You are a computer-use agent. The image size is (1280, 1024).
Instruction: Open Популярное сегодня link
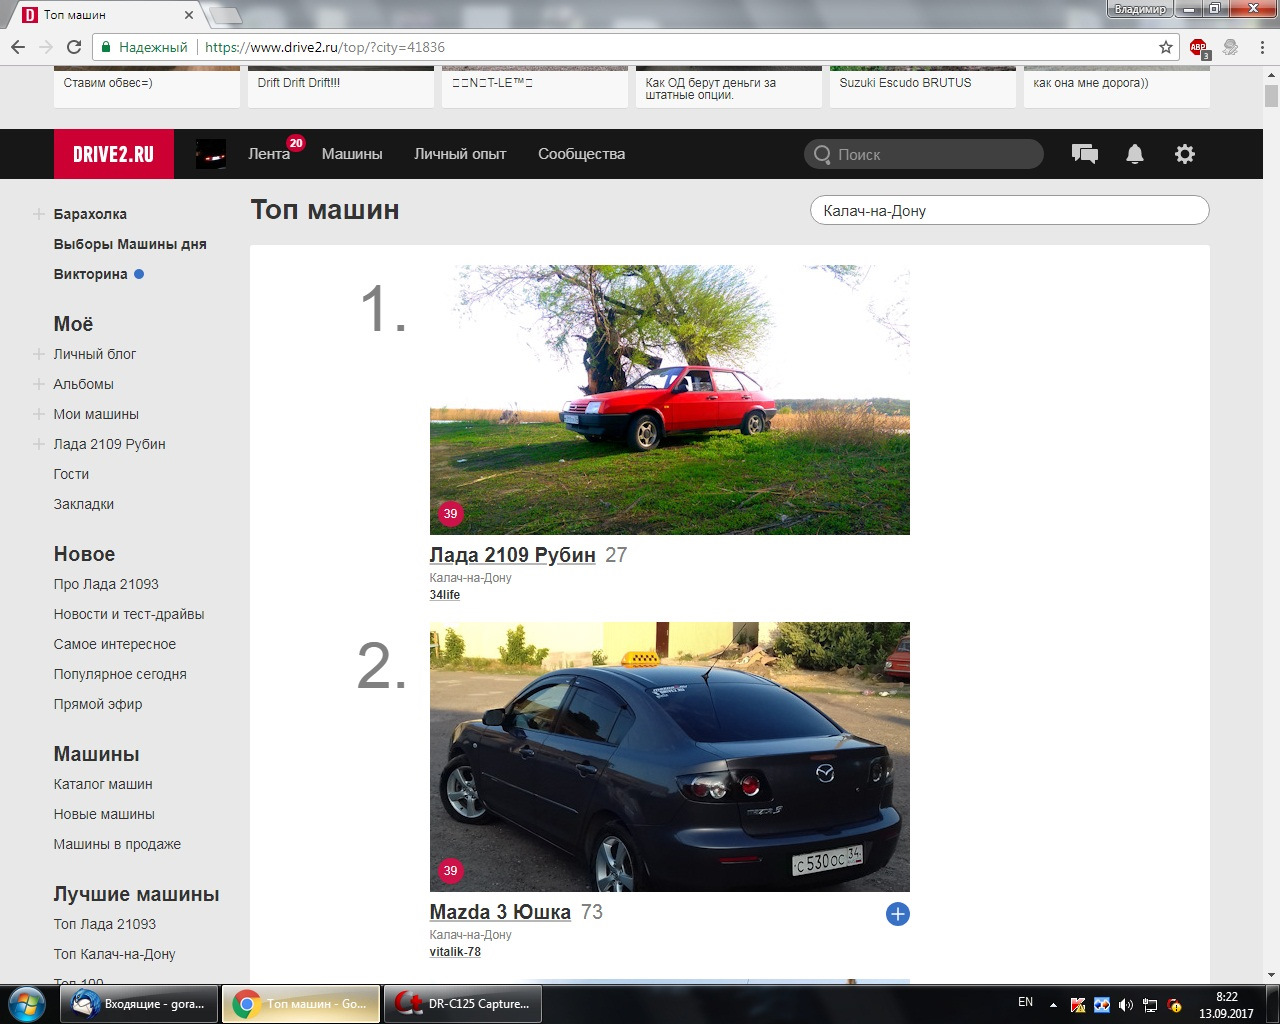coord(120,674)
